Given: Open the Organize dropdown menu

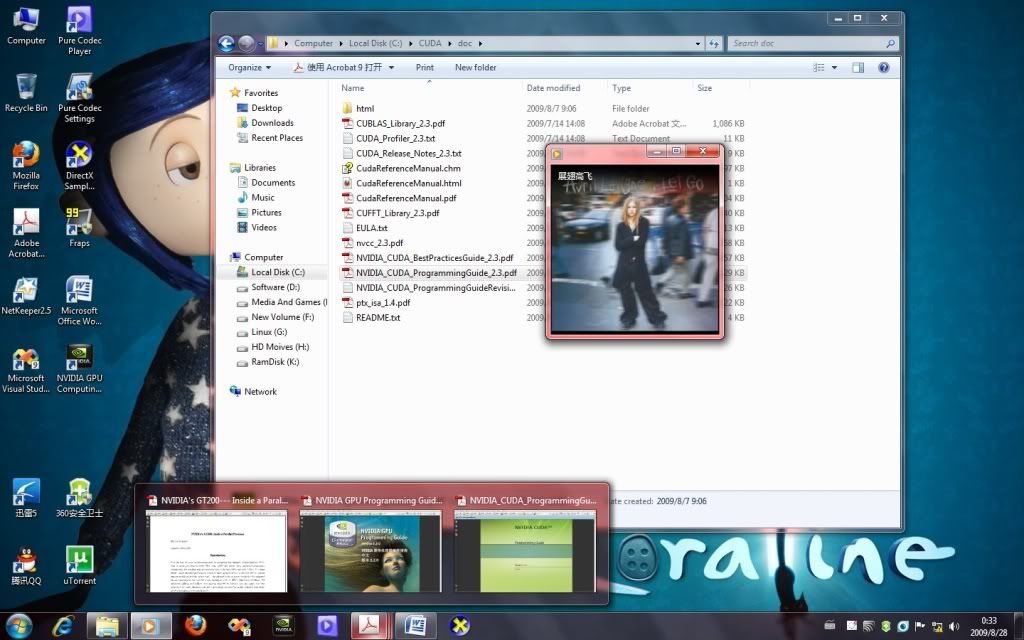Looking at the screenshot, I should point(249,68).
